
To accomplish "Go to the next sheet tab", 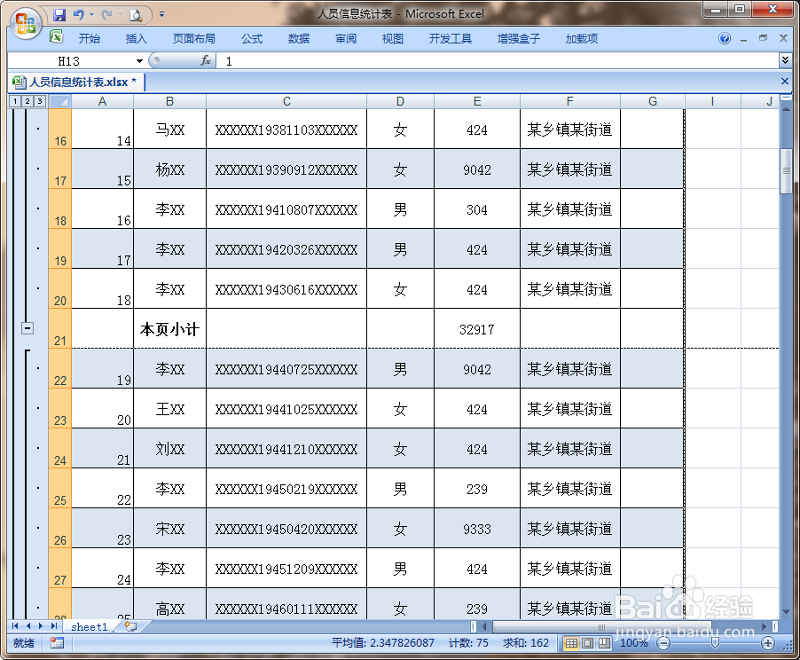I will (40, 626).
